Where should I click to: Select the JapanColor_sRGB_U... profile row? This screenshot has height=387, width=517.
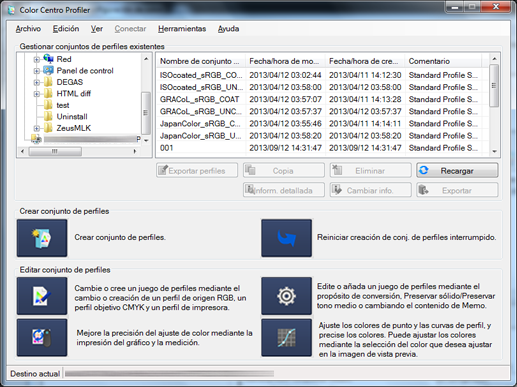point(322,136)
